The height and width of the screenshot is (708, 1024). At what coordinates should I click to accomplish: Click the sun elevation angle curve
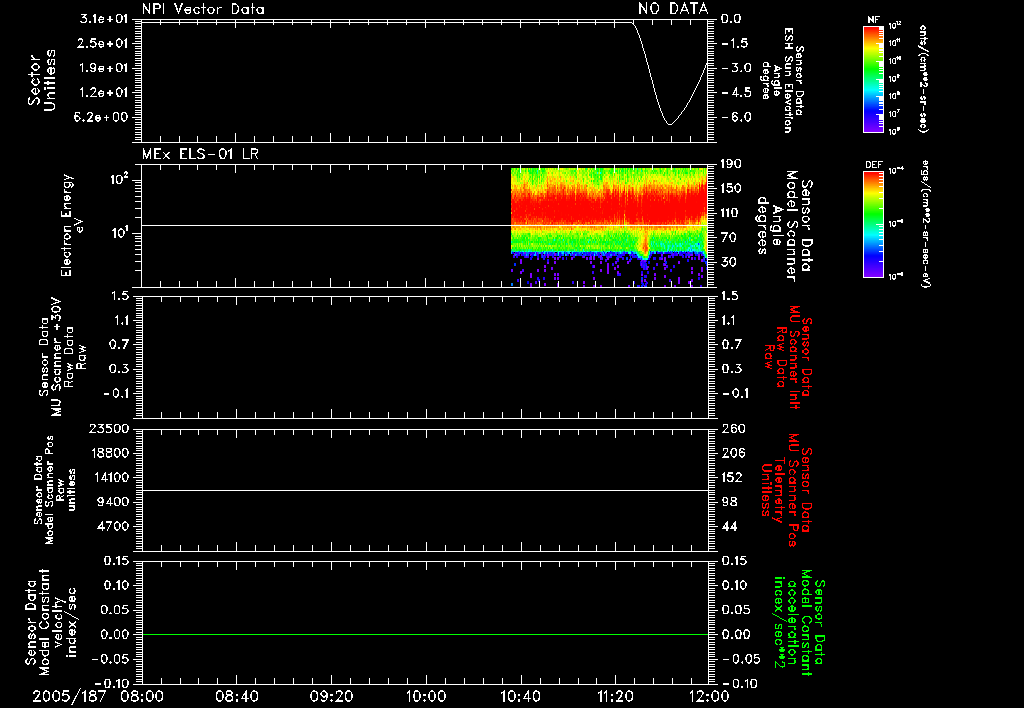point(669,72)
